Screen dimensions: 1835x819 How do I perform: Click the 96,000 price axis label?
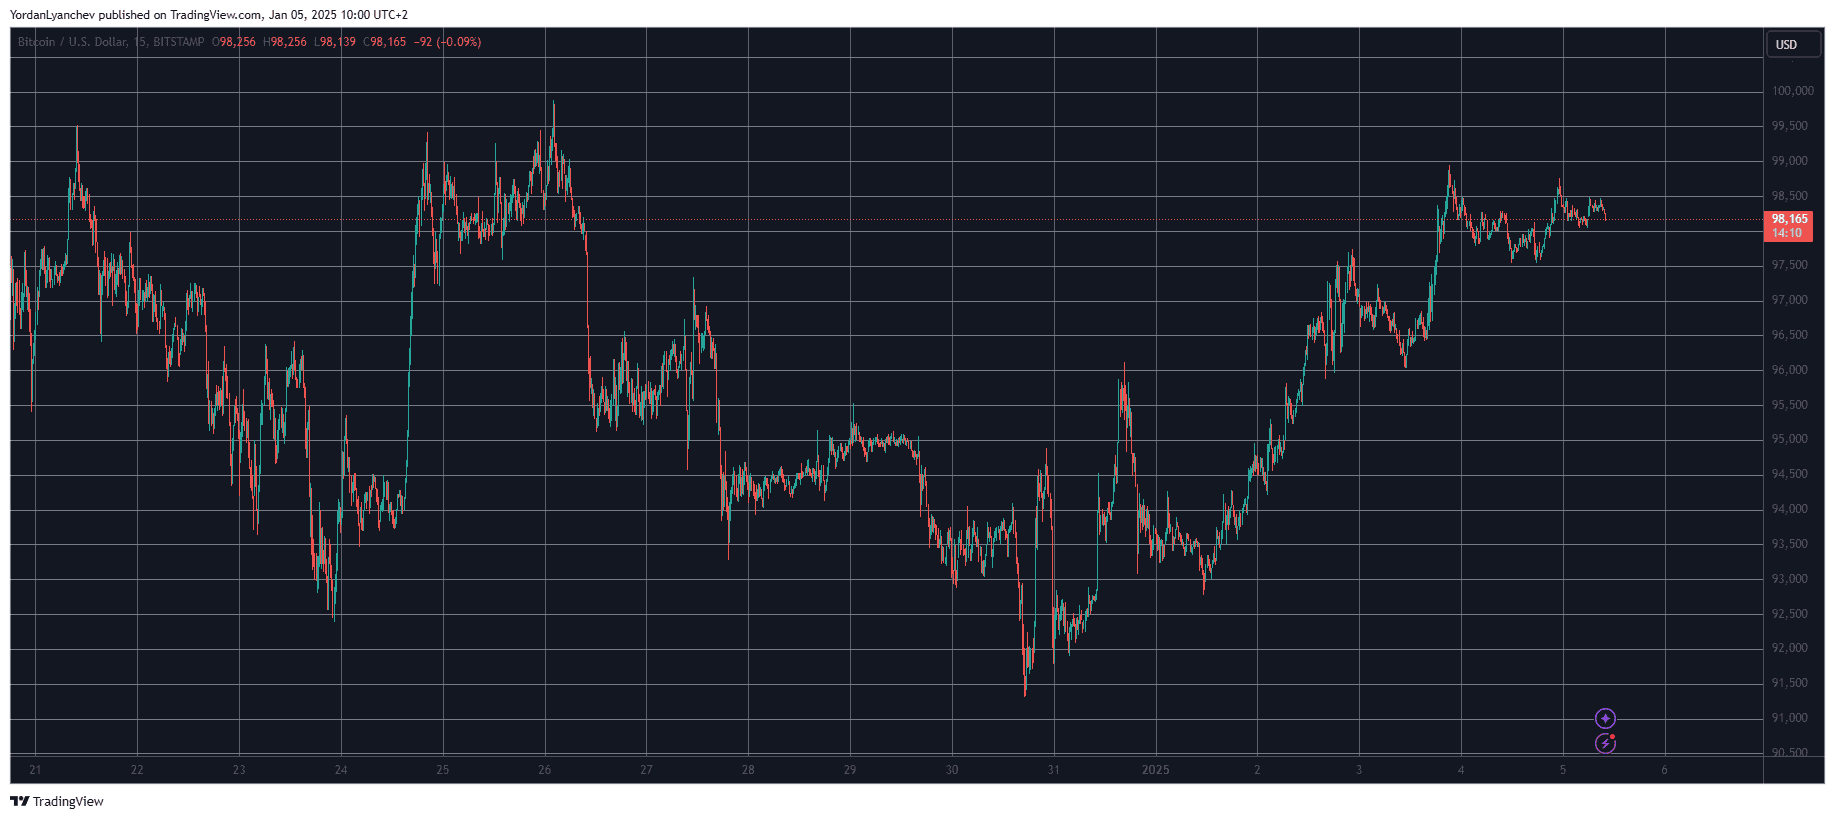(x=1789, y=370)
